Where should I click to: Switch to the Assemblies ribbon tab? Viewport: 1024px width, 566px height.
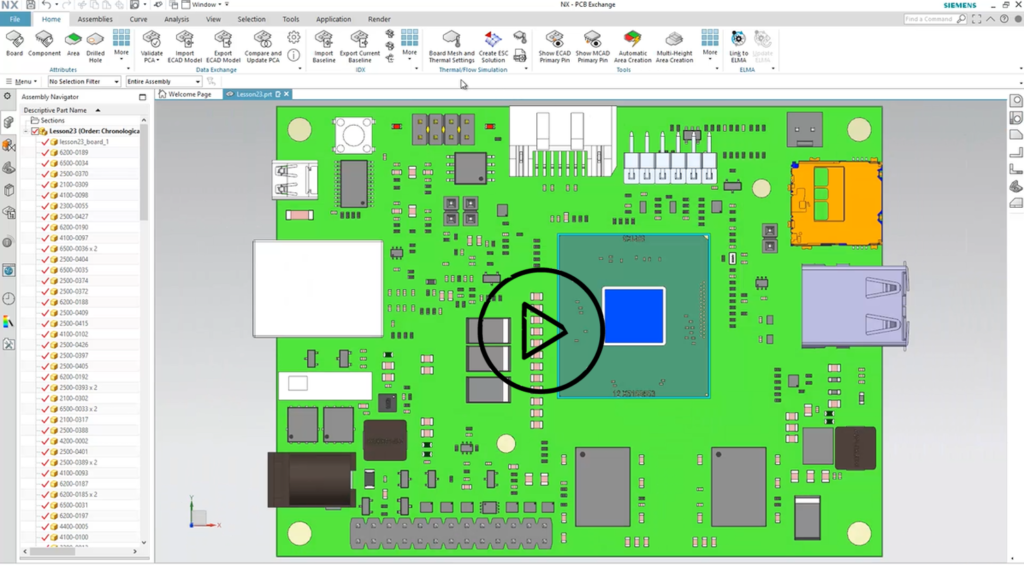click(95, 19)
